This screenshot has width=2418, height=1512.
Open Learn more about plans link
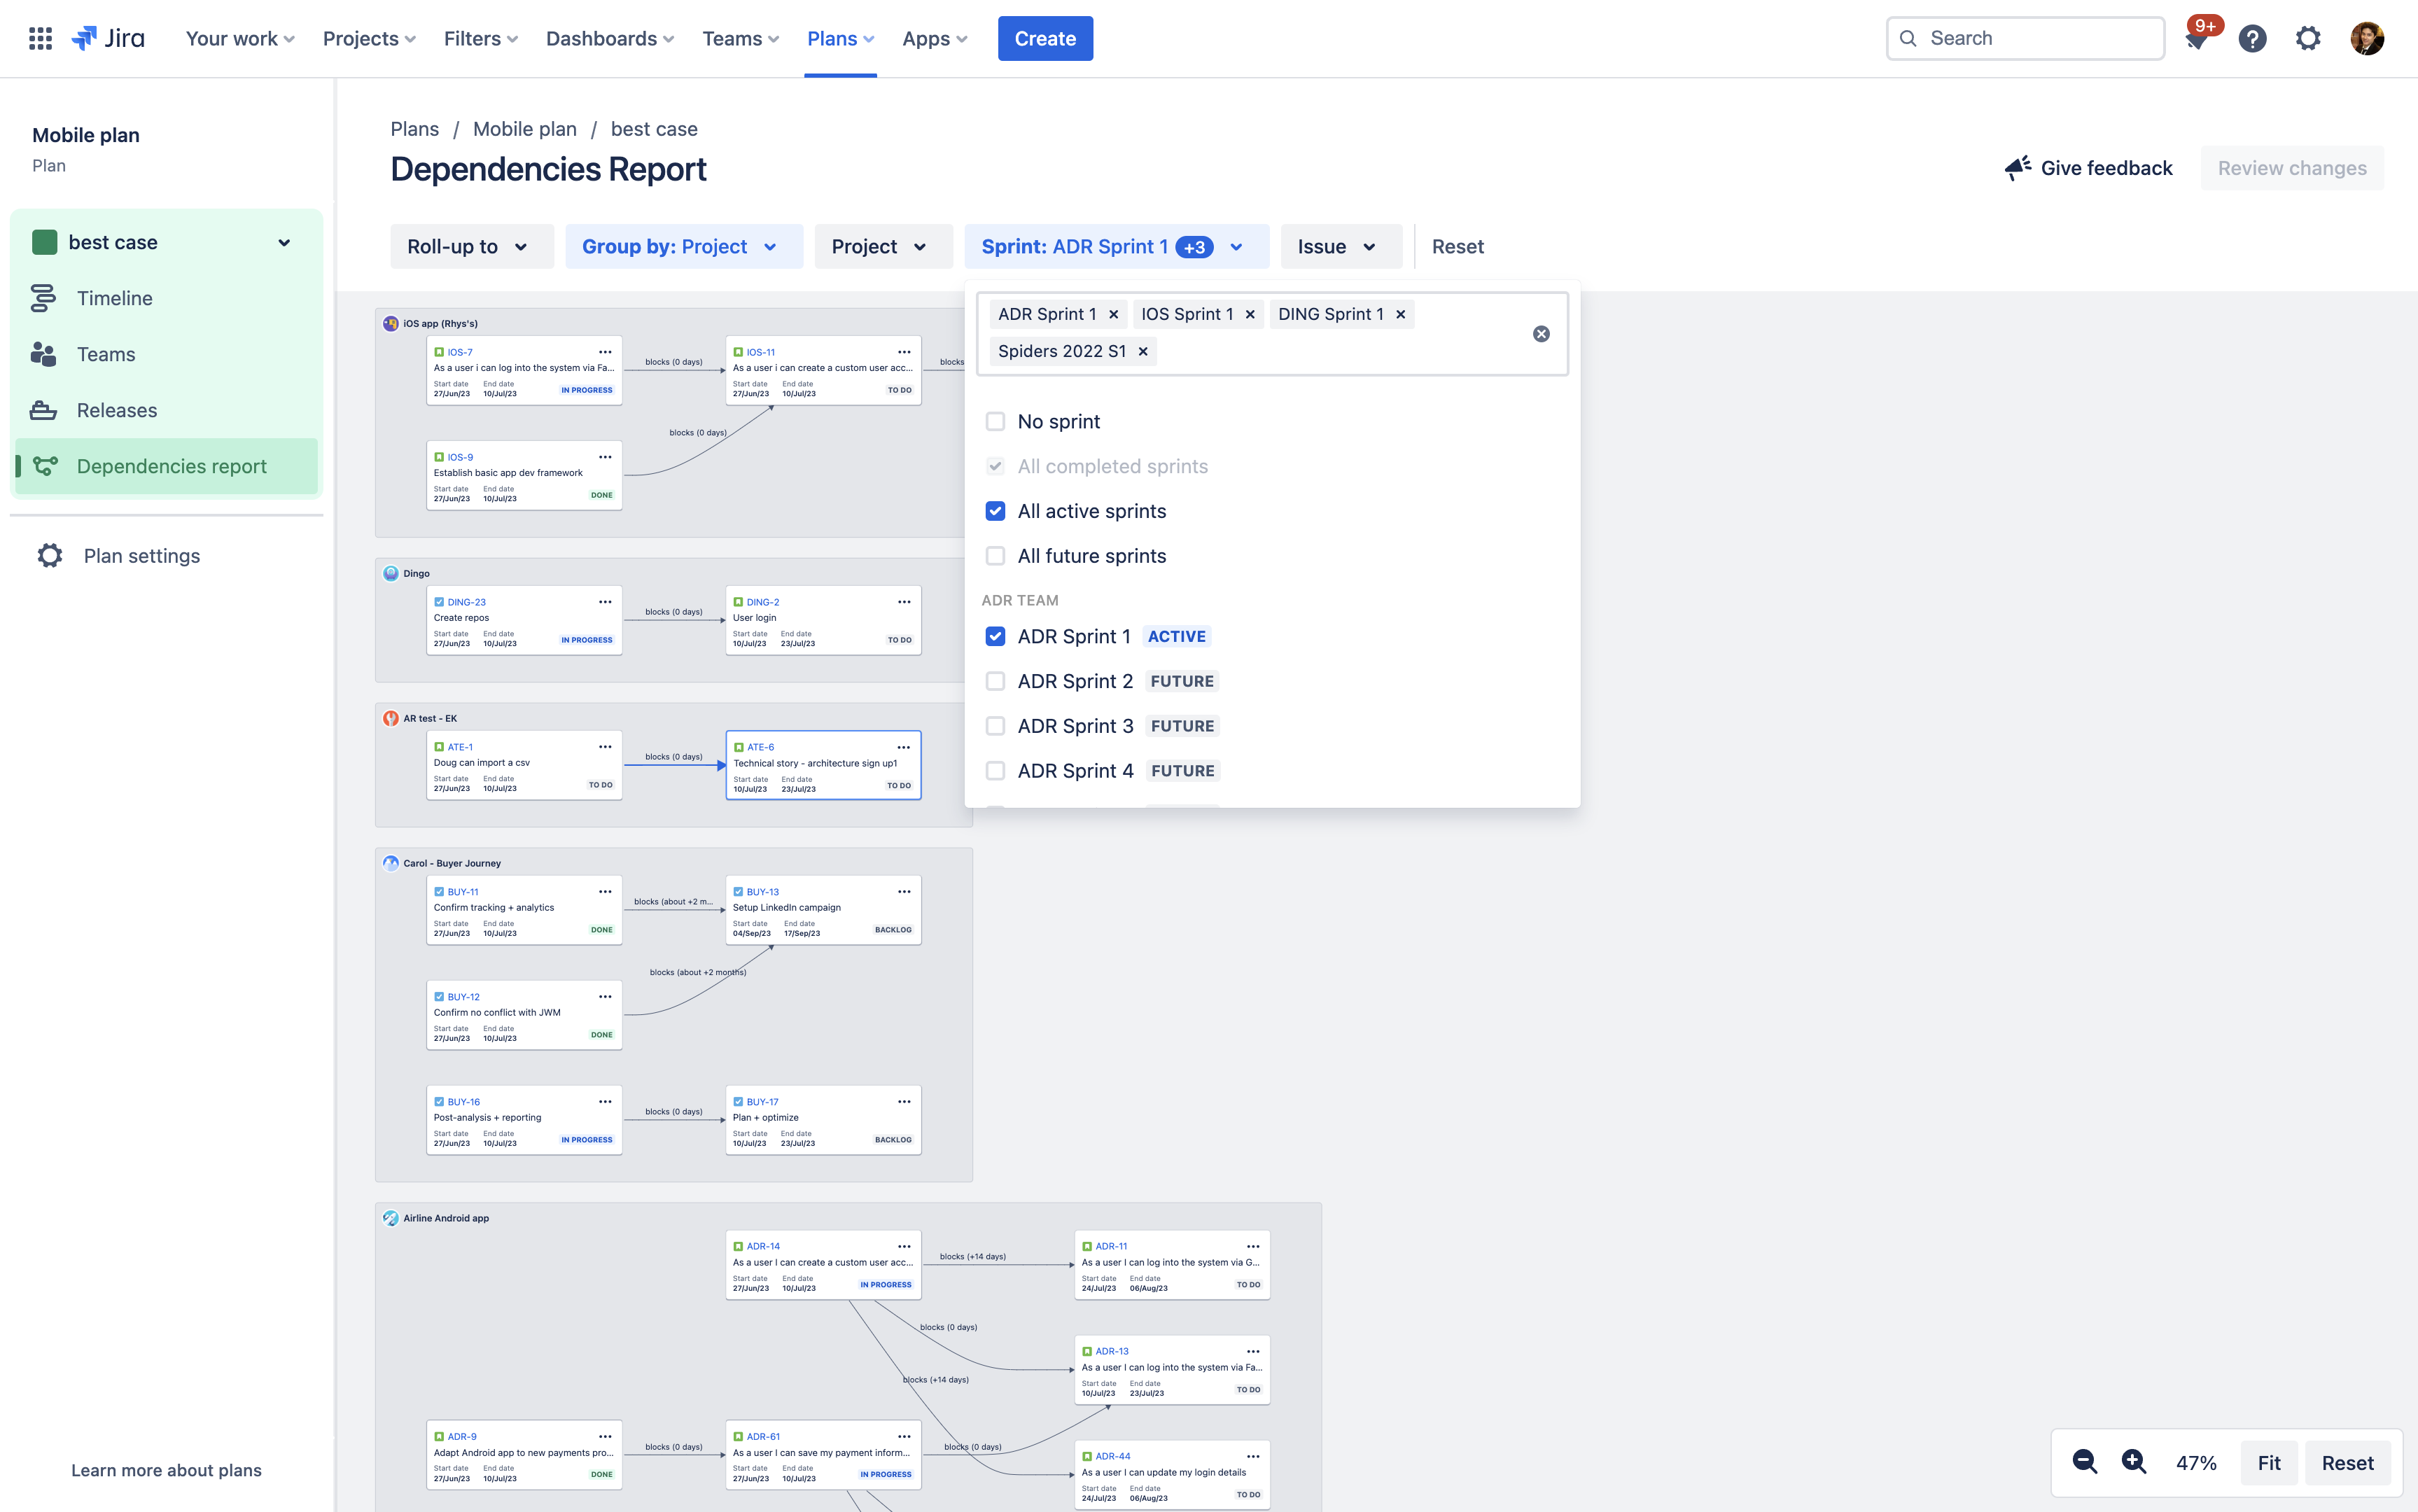(x=165, y=1470)
